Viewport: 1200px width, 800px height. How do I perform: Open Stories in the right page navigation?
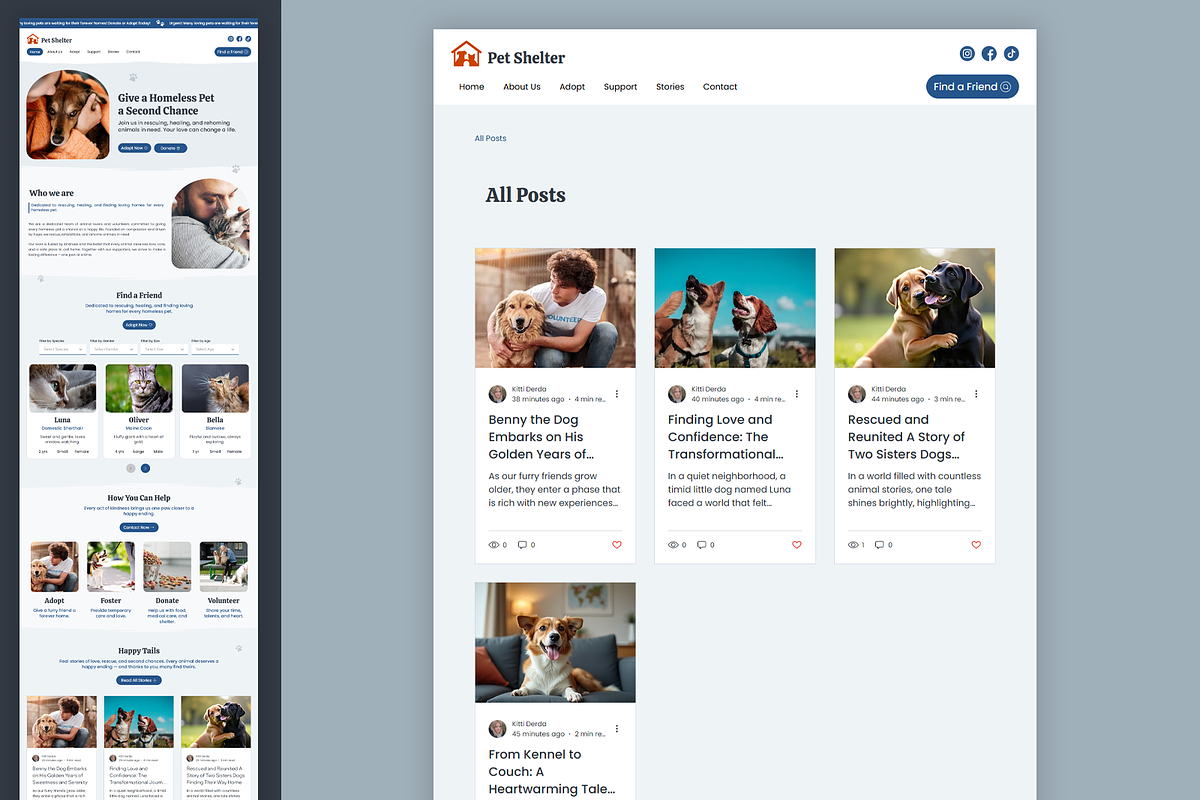tap(670, 87)
